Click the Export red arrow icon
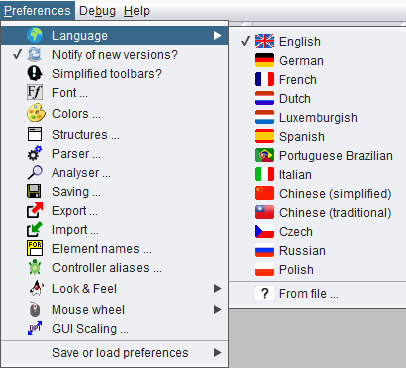The image size is (406, 368). (x=35, y=210)
